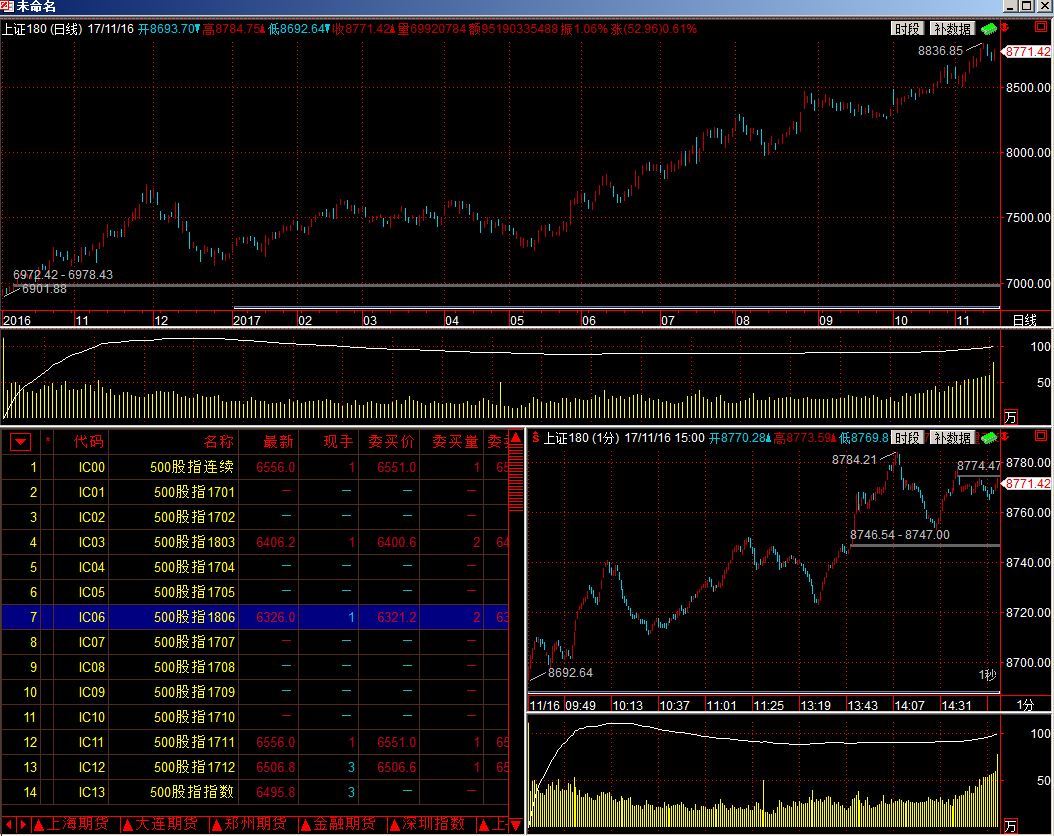Select the IC06 500股指1806 row

[200, 617]
